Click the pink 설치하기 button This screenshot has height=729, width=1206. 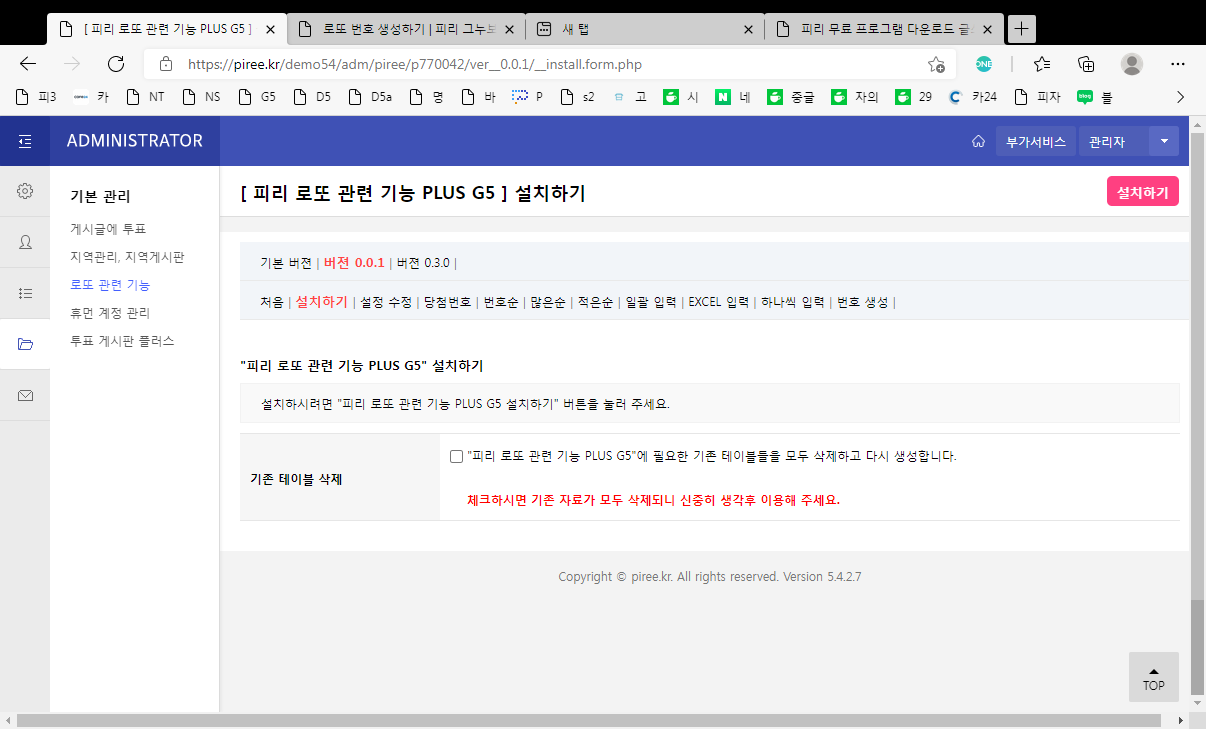tap(1142, 192)
